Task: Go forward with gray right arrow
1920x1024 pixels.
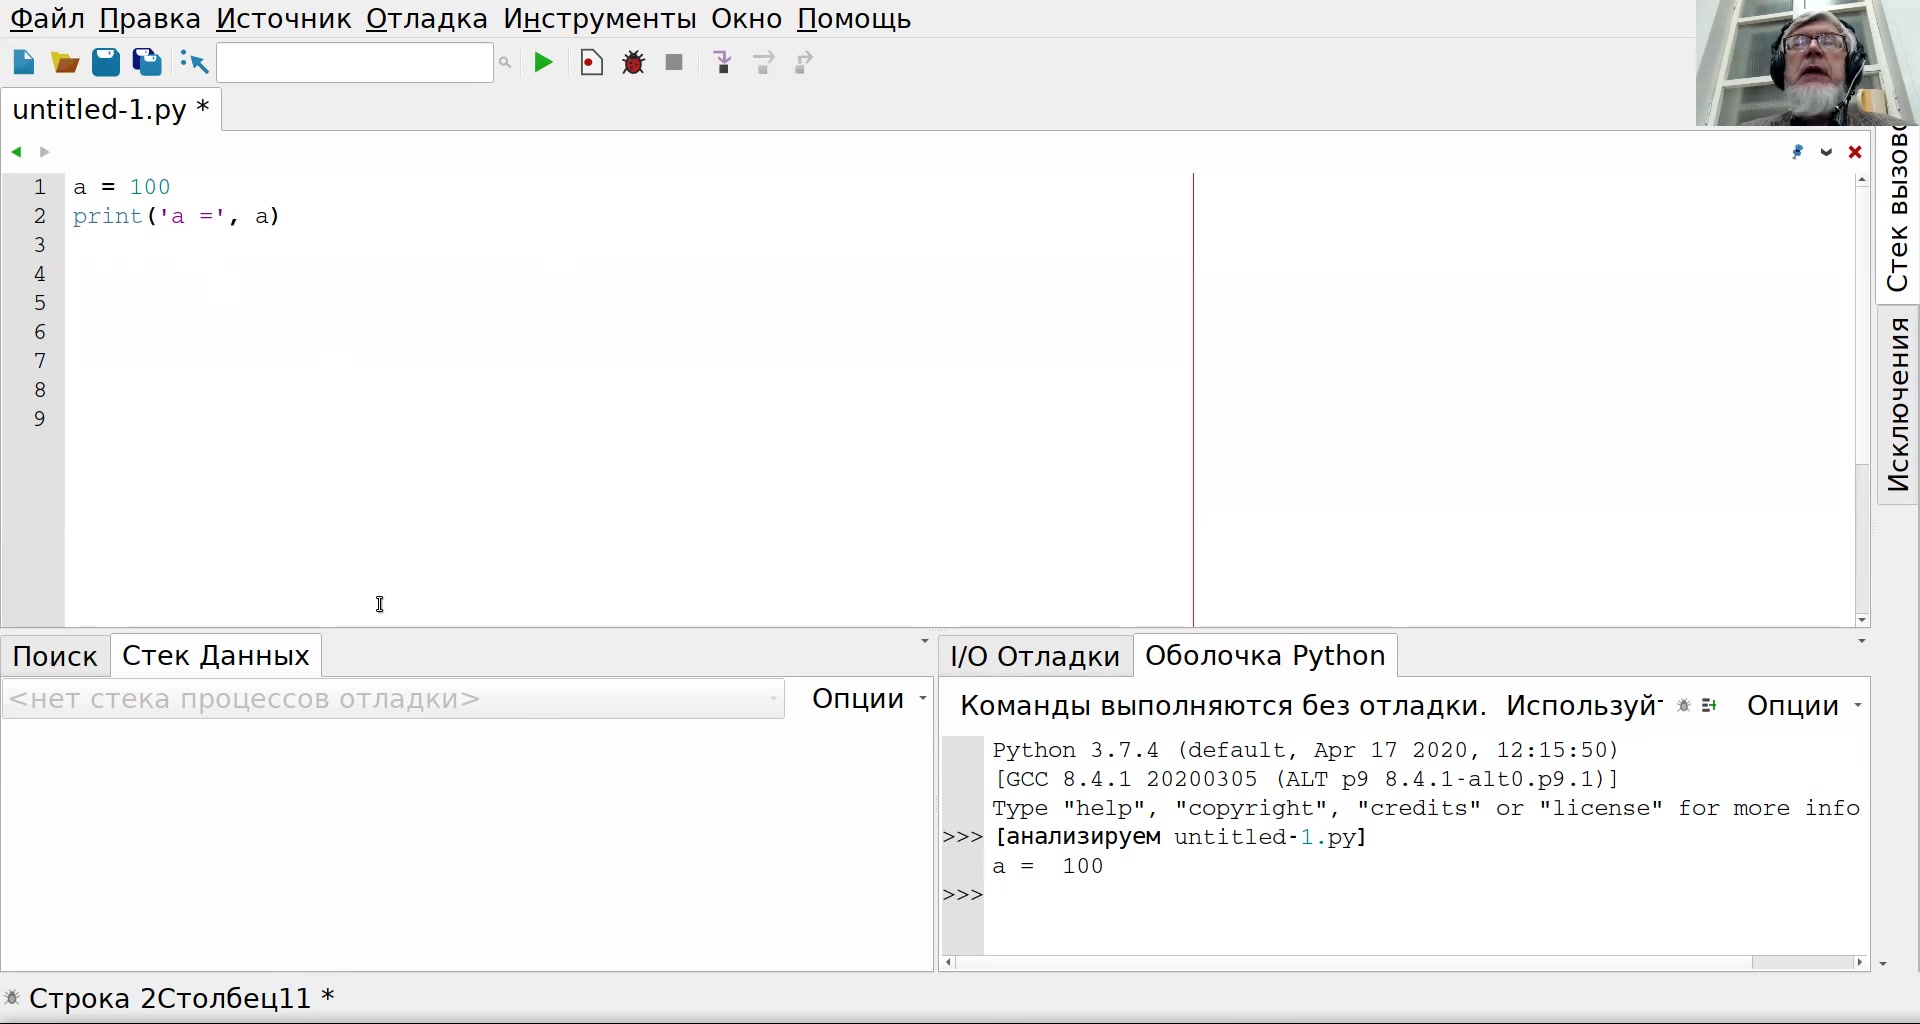Action: [44, 152]
